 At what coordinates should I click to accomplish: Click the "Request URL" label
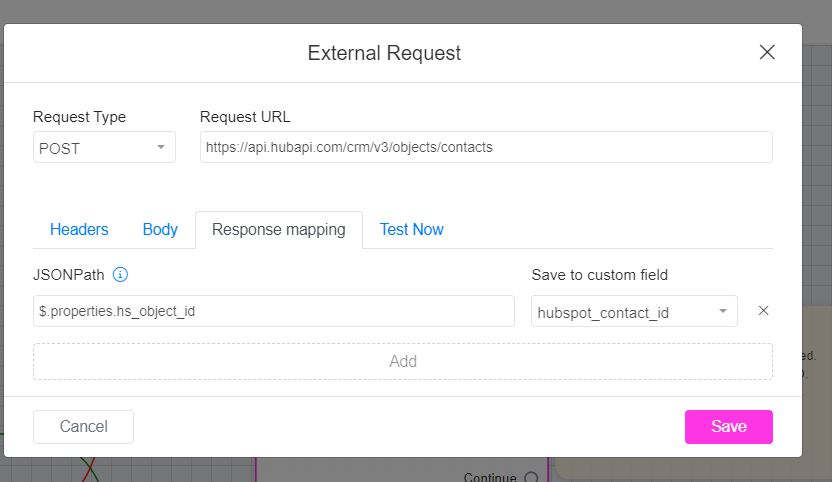245,117
